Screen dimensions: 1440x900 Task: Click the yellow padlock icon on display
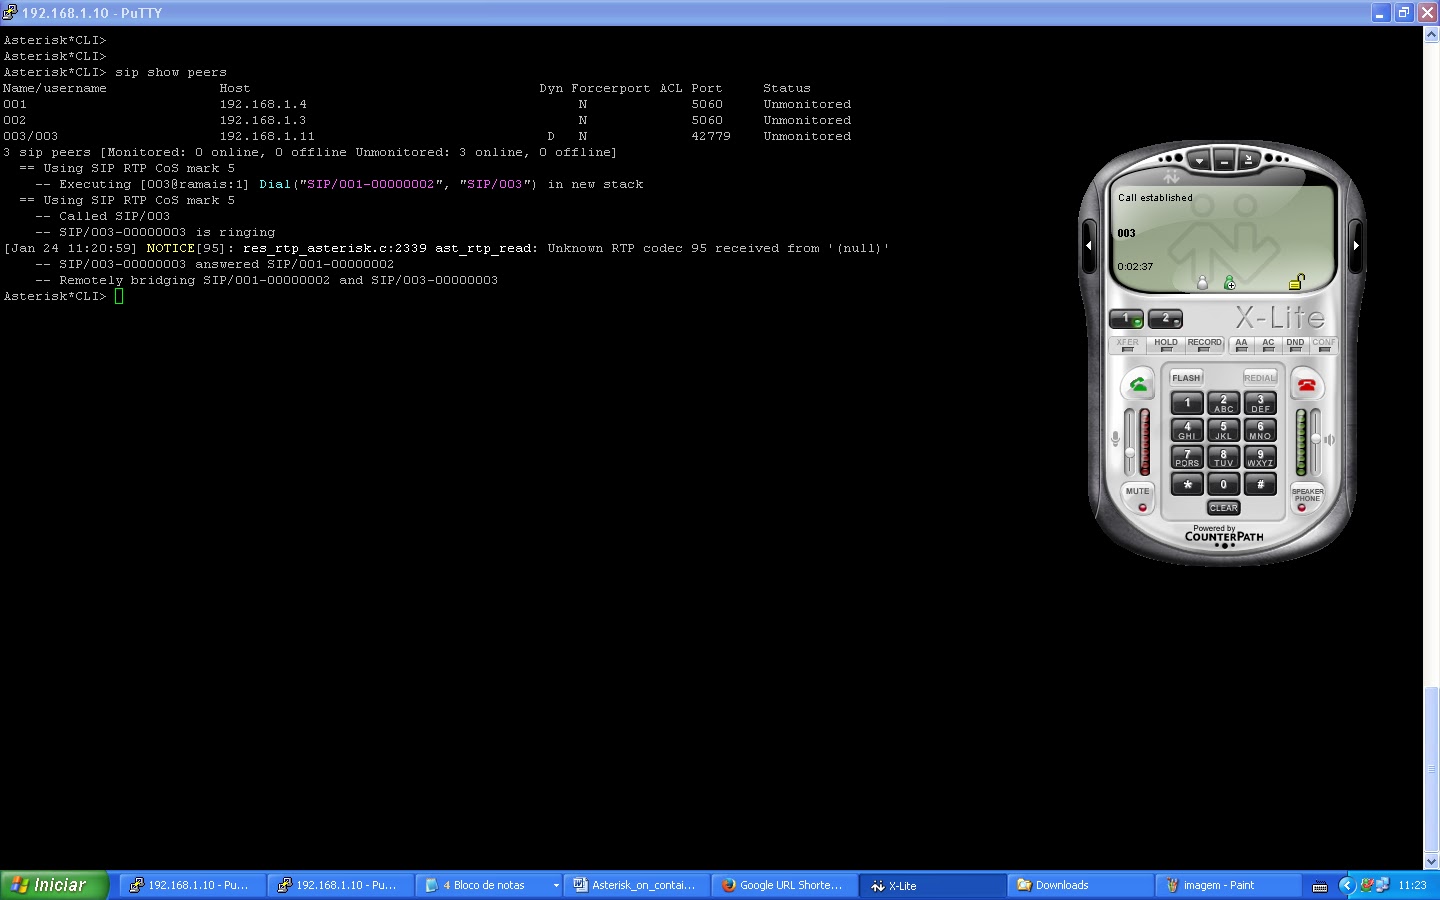tap(1296, 282)
